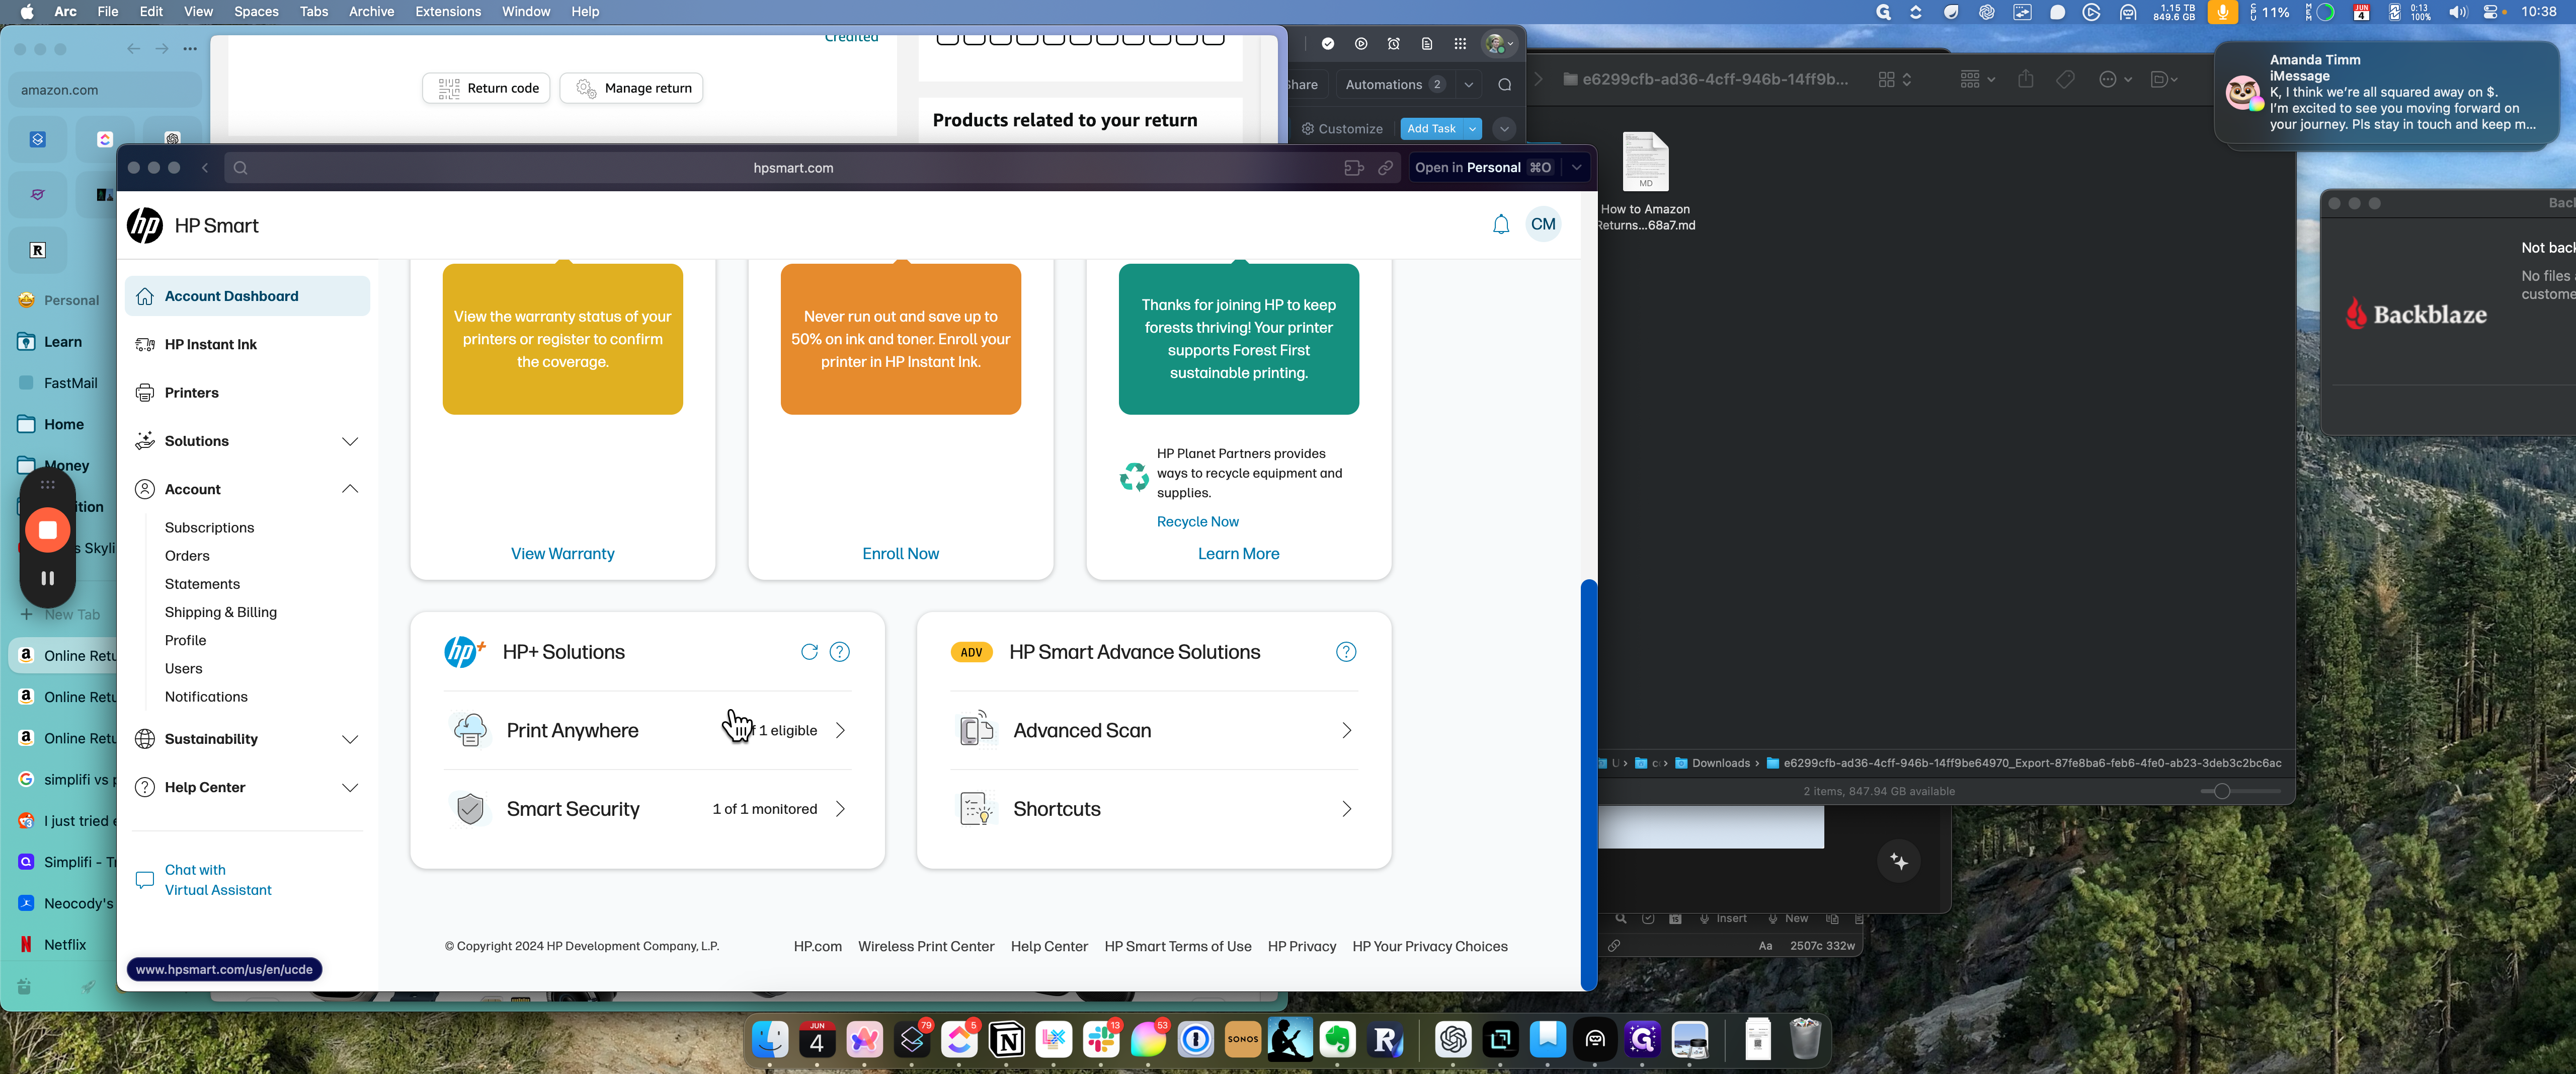Open Finder from the Dock

tap(769, 1040)
